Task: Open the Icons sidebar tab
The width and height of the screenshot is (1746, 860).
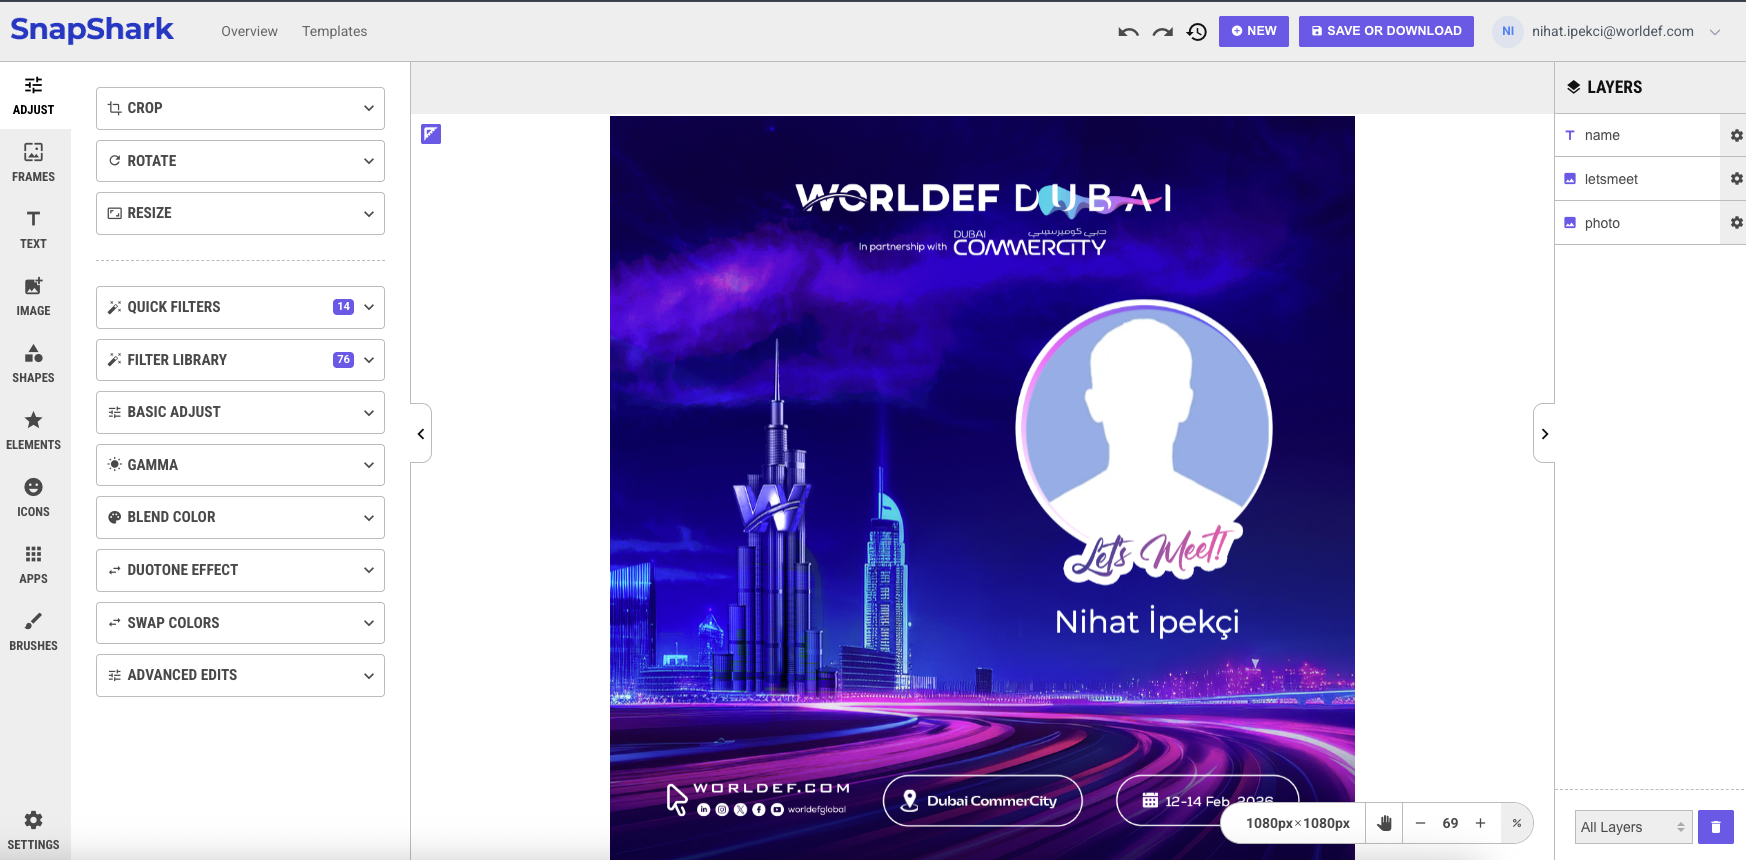Action: [x=34, y=498]
